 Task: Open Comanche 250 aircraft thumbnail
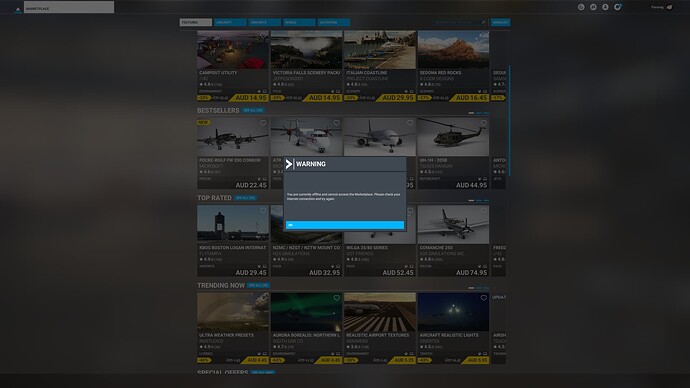(453, 224)
